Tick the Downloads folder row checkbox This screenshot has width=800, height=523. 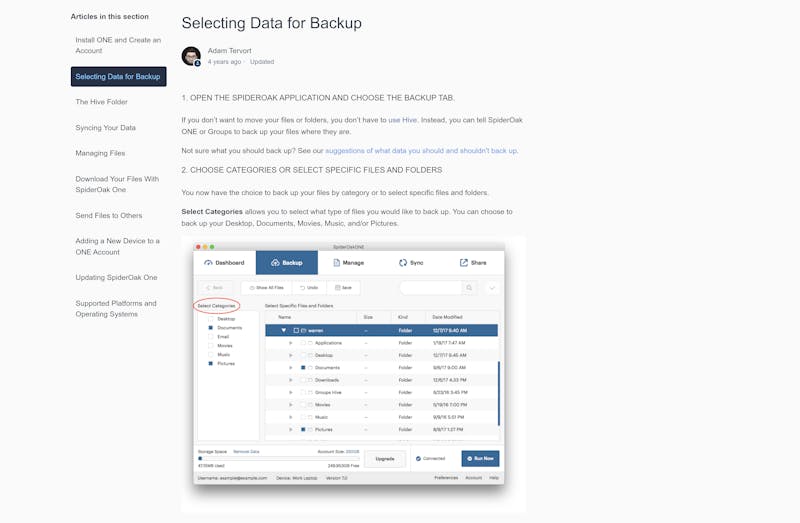pyautogui.click(x=303, y=380)
